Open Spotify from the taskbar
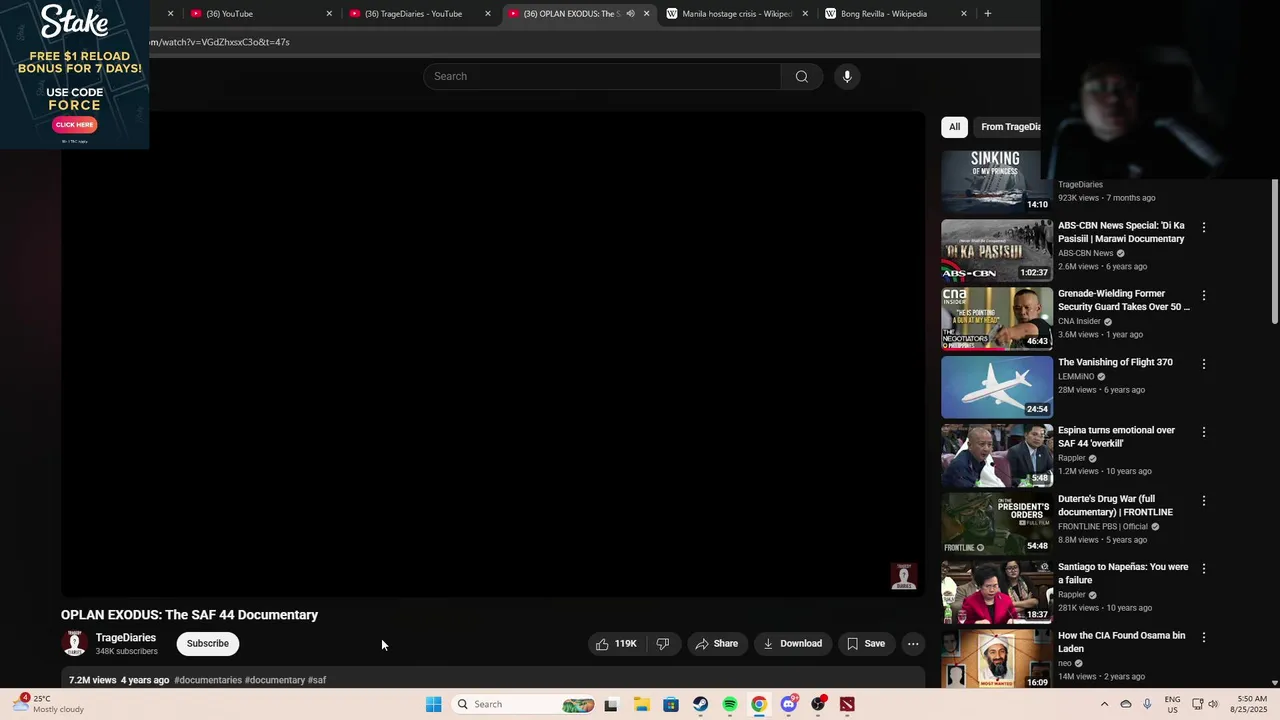The height and width of the screenshot is (720, 1280). (730, 704)
